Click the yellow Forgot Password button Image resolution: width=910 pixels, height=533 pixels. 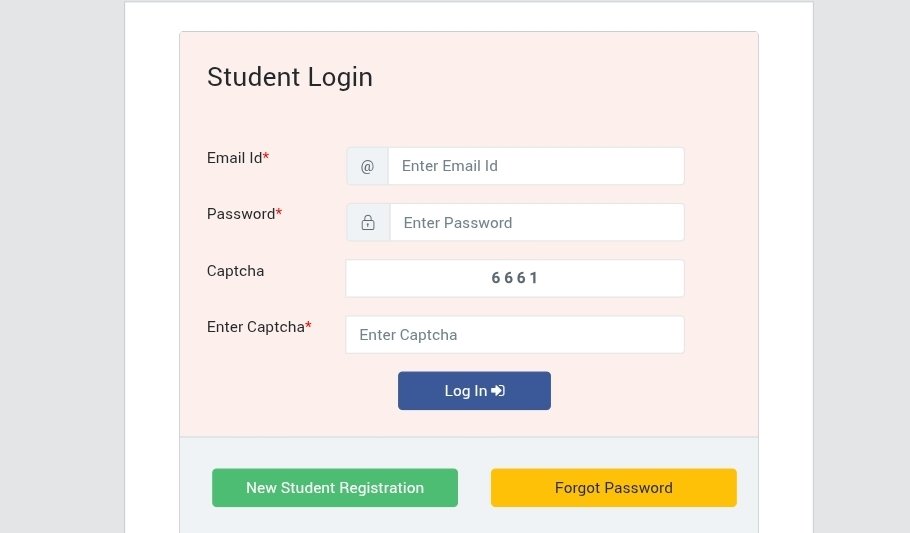coord(613,488)
